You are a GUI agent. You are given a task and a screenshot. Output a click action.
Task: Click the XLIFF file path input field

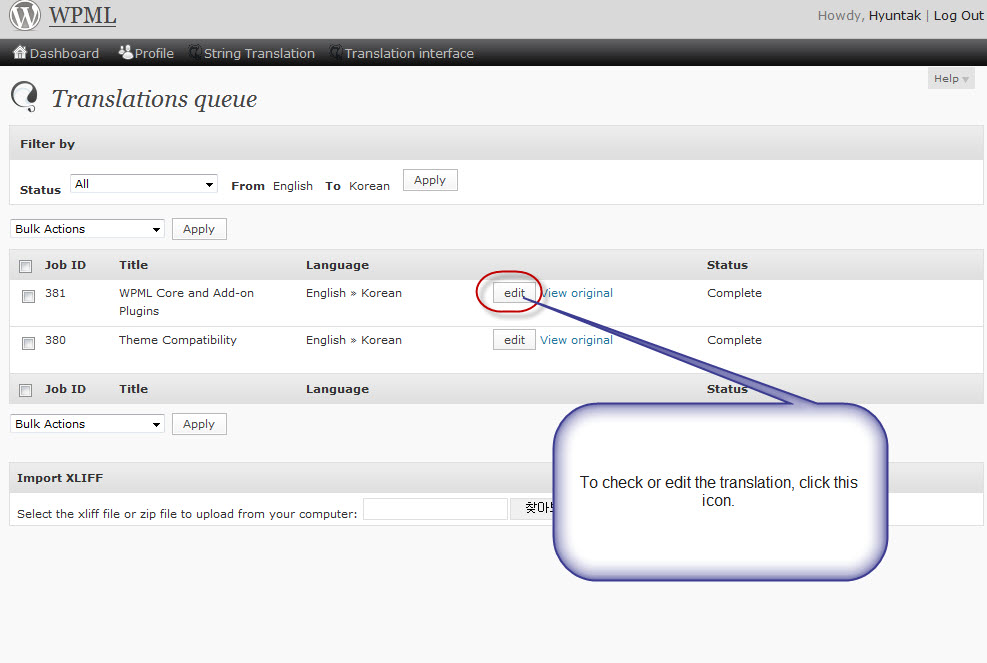(436, 509)
